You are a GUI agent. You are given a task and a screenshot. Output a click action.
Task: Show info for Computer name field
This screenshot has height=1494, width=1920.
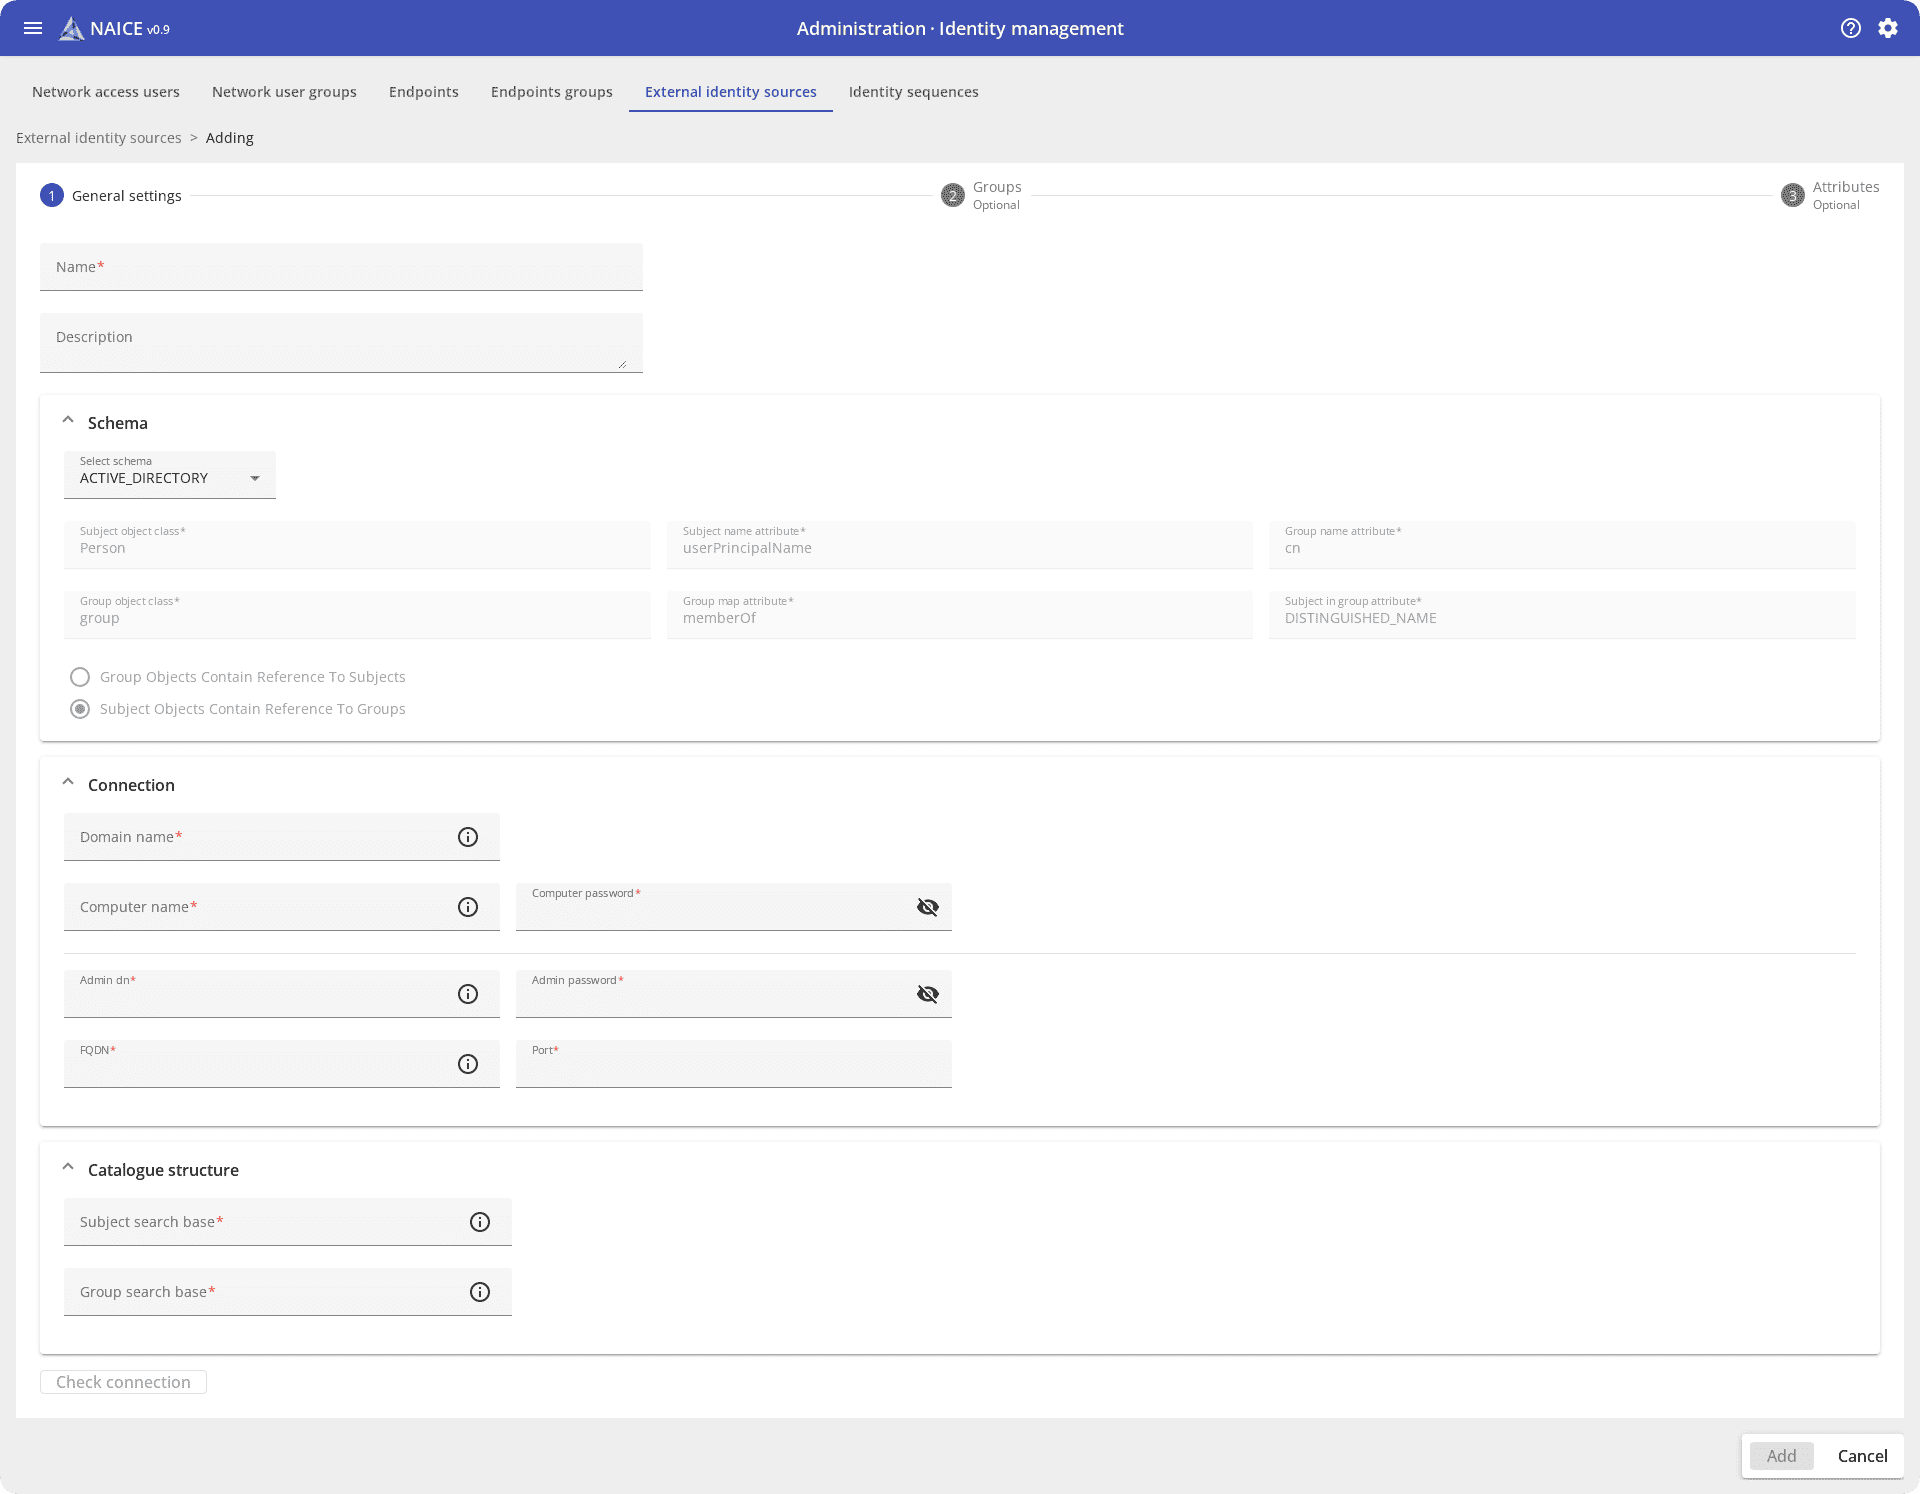point(468,907)
